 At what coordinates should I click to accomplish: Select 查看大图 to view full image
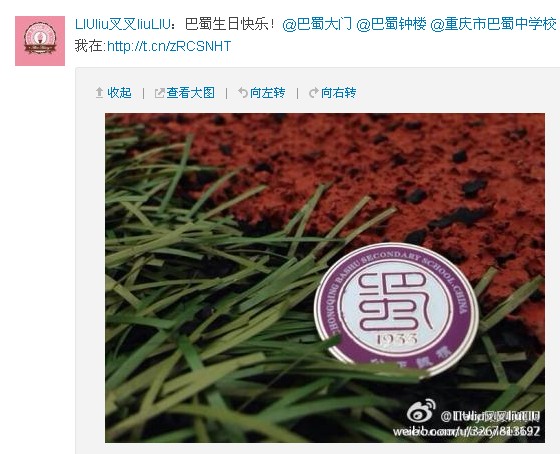[x=190, y=93]
